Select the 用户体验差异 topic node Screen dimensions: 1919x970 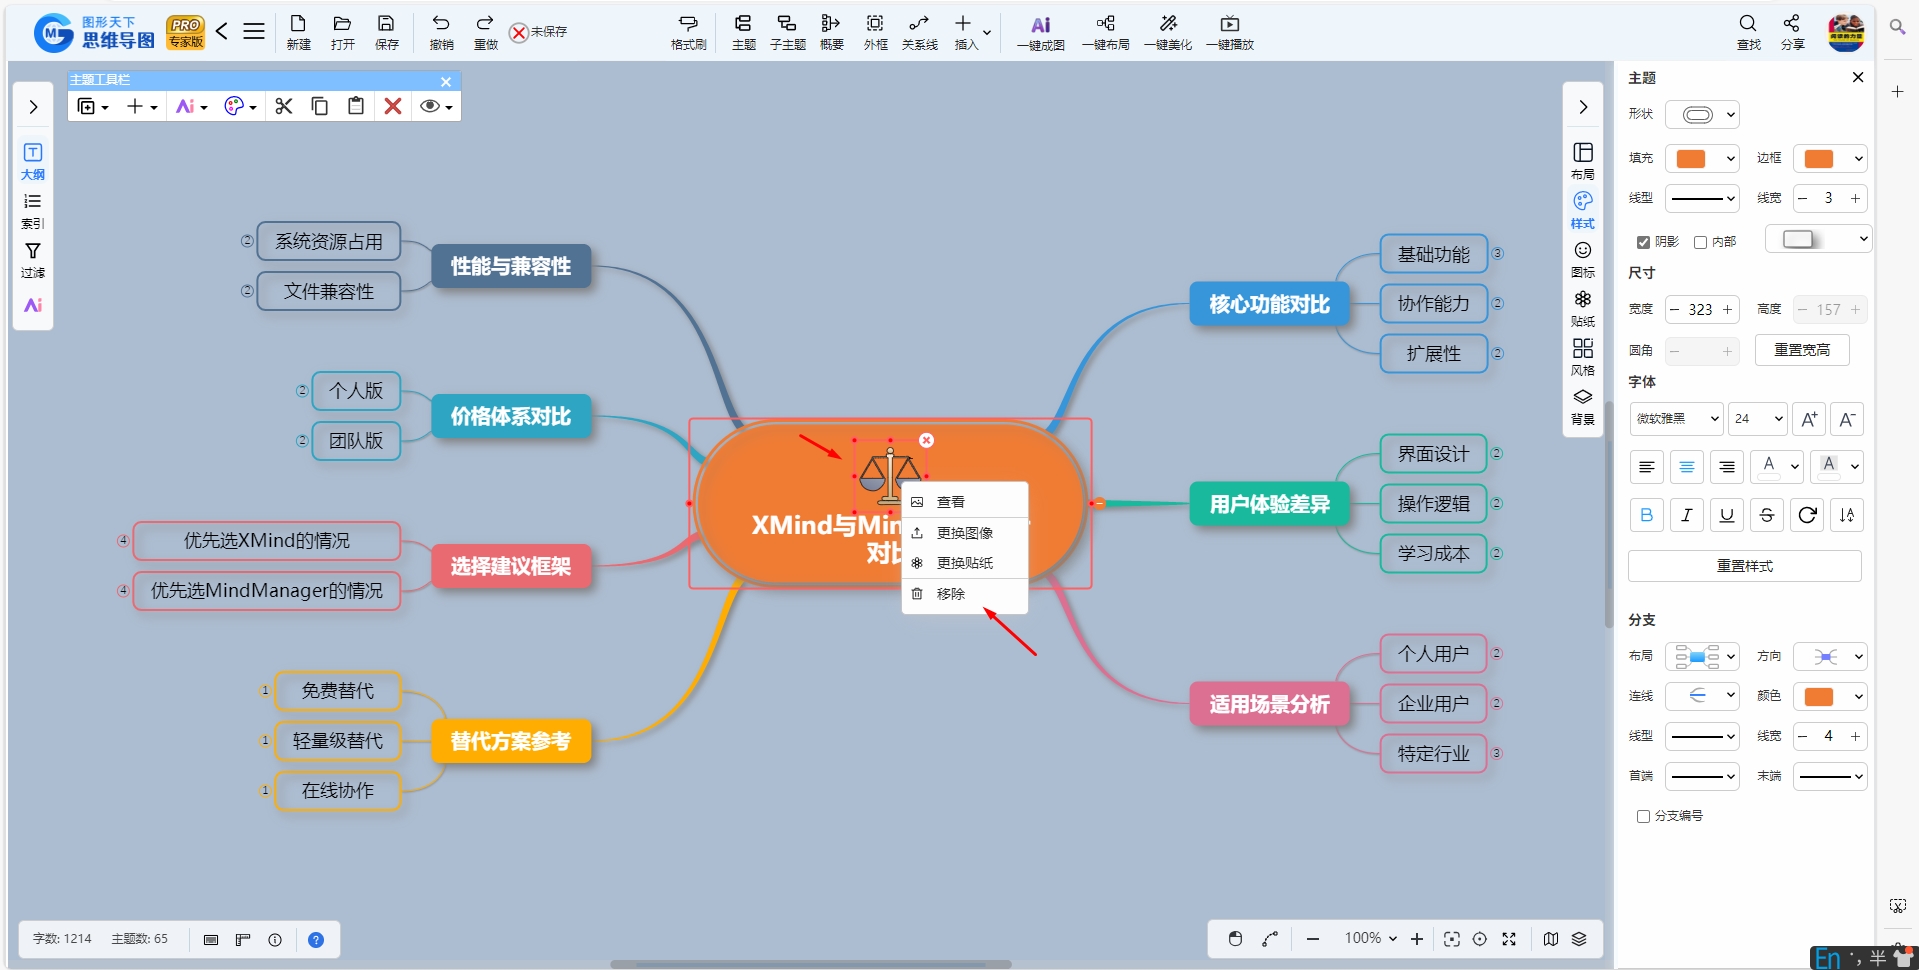coord(1269,504)
